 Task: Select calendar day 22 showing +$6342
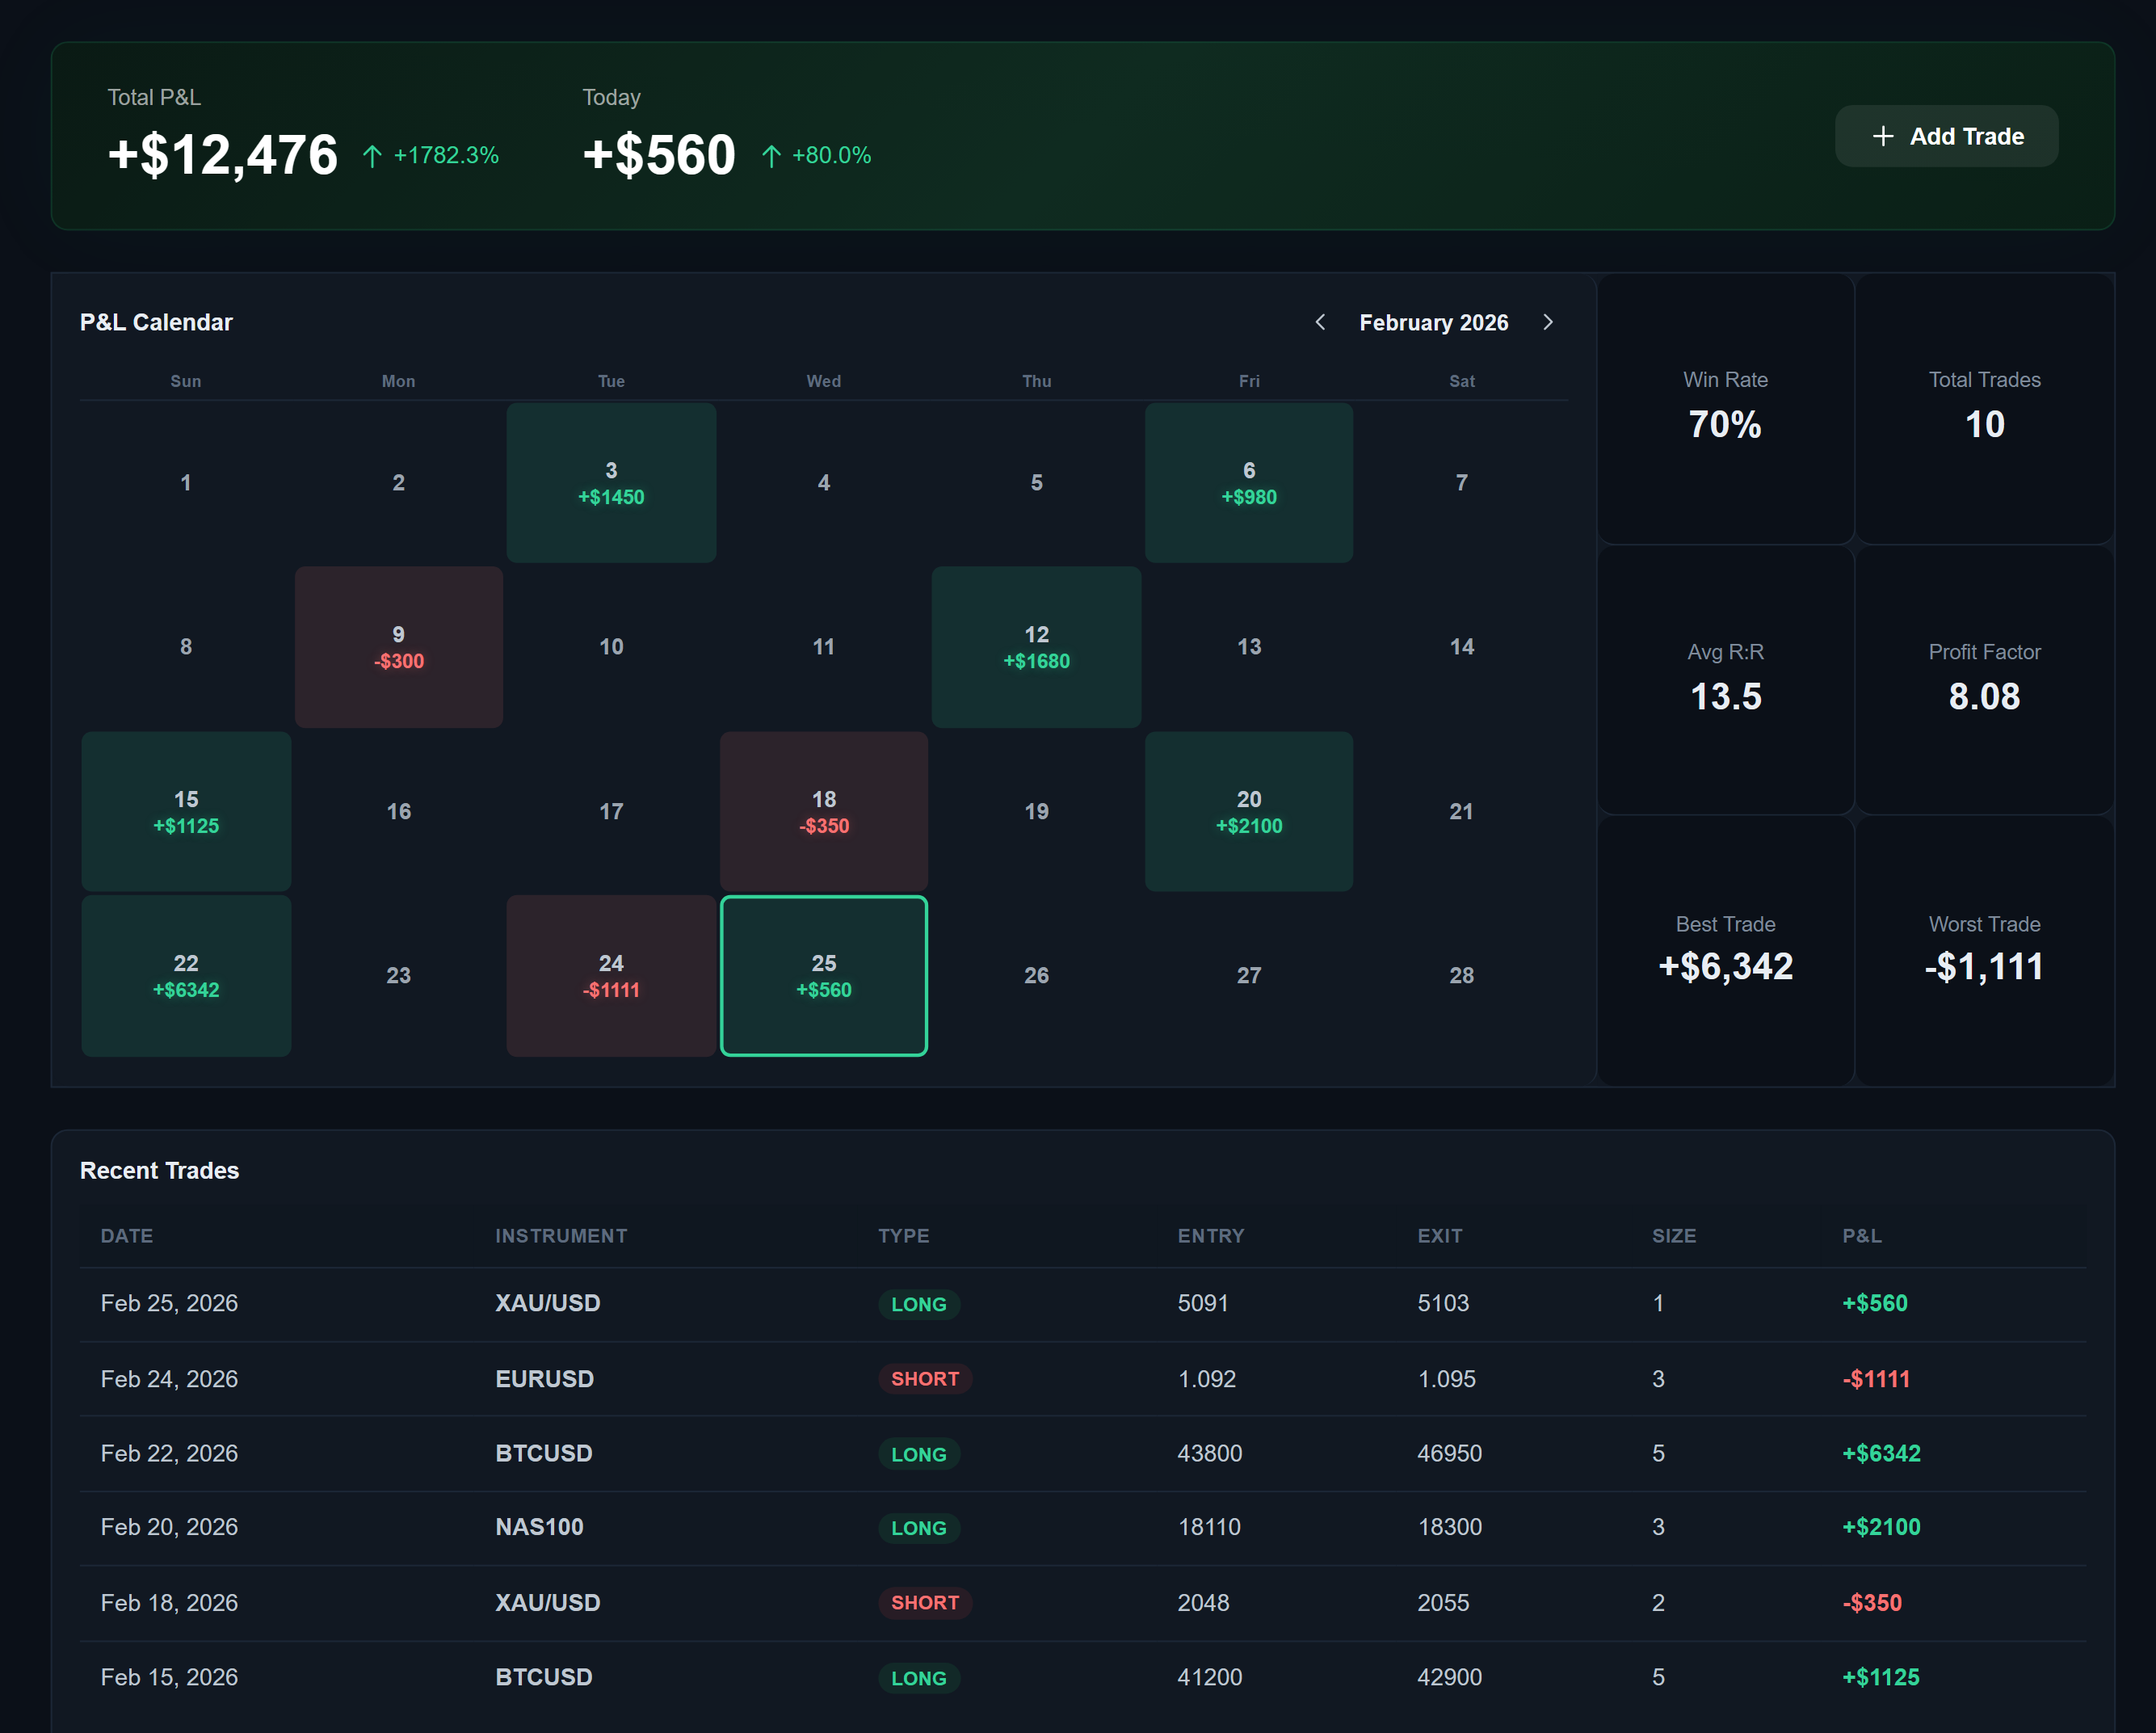click(185, 976)
